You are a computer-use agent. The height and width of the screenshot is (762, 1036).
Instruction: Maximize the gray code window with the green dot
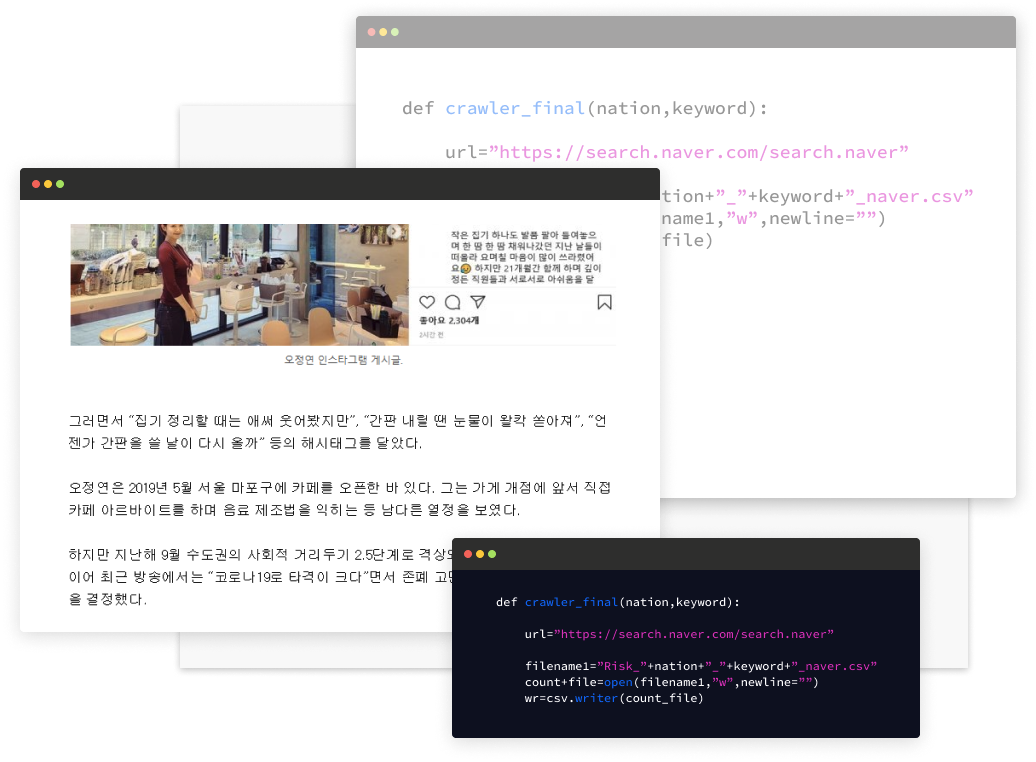(x=395, y=32)
